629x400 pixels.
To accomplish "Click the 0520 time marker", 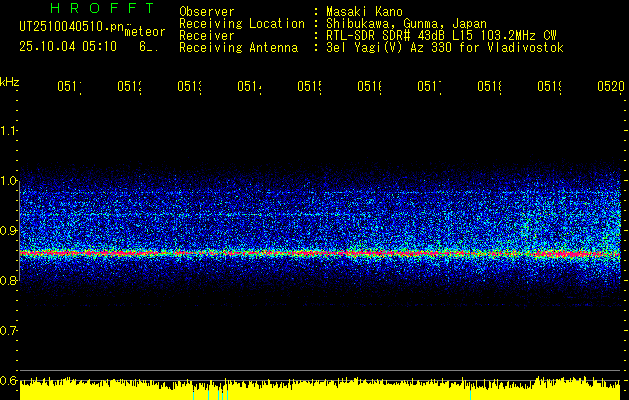I will [x=610, y=88].
